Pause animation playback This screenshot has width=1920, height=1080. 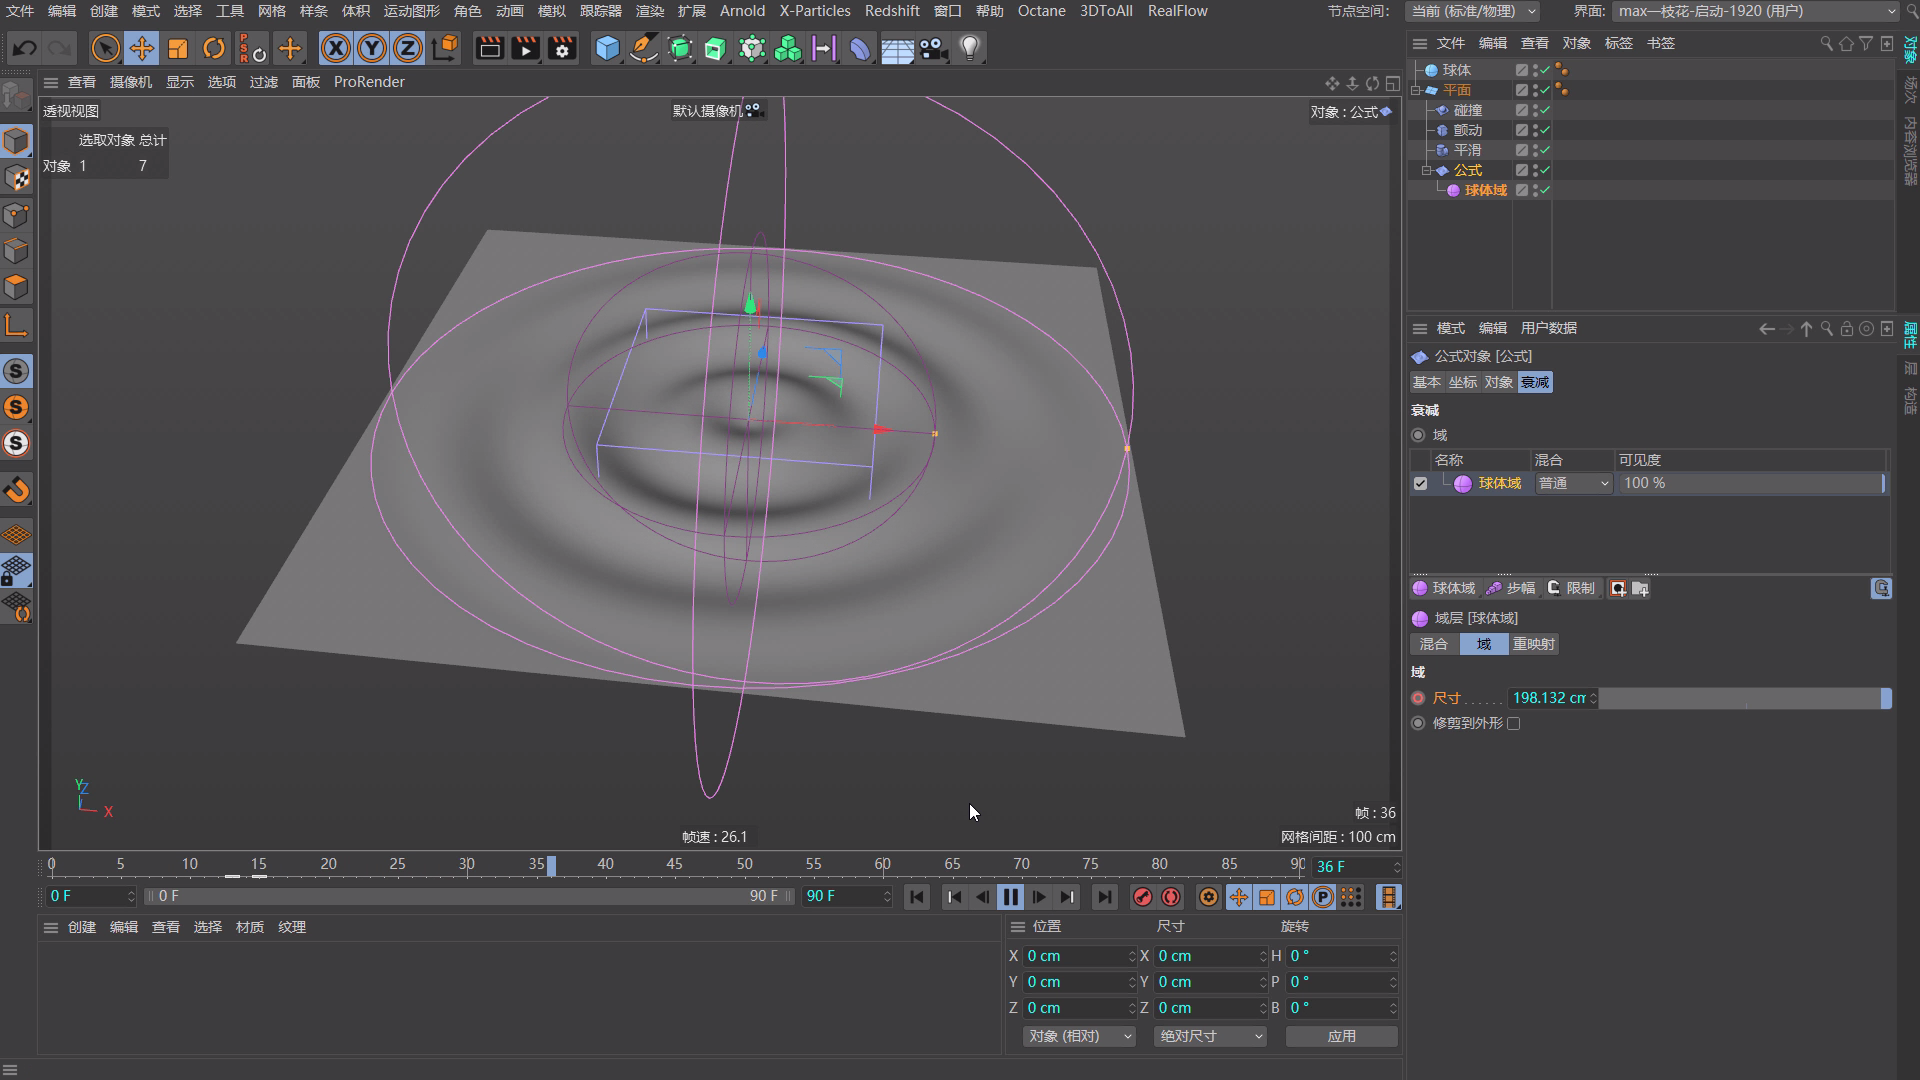point(1010,897)
